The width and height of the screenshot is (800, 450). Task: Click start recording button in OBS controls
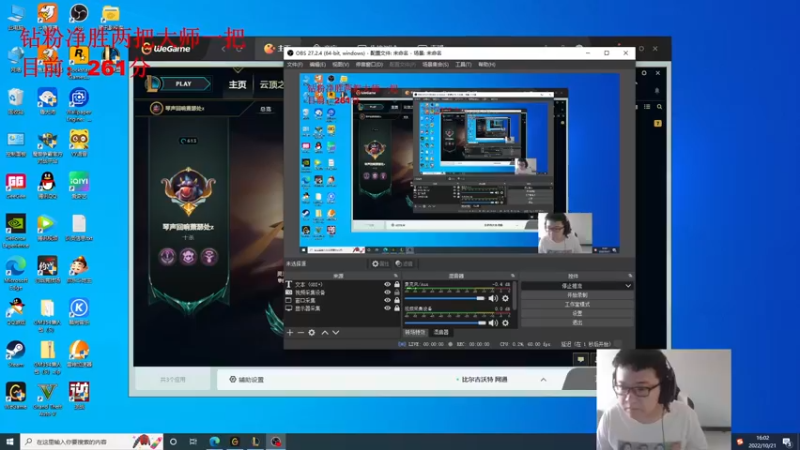pyautogui.click(x=577, y=295)
